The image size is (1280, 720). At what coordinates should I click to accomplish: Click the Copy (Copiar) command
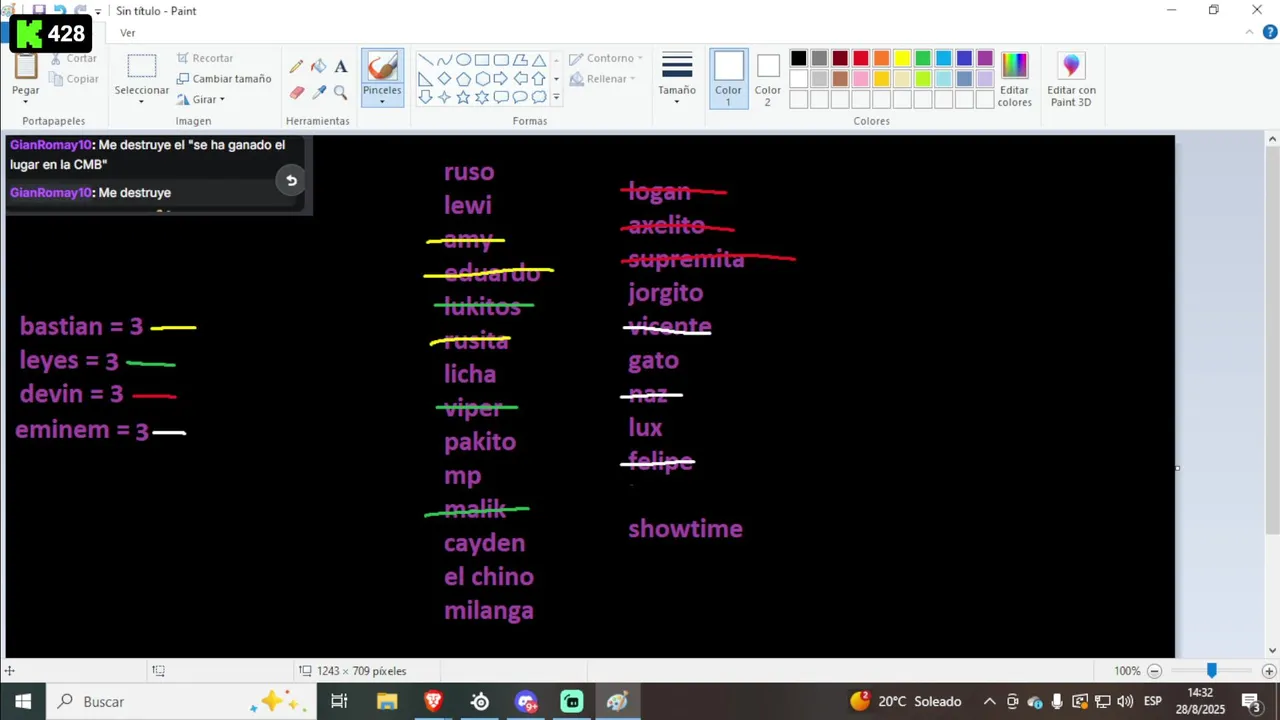click(x=75, y=79)
